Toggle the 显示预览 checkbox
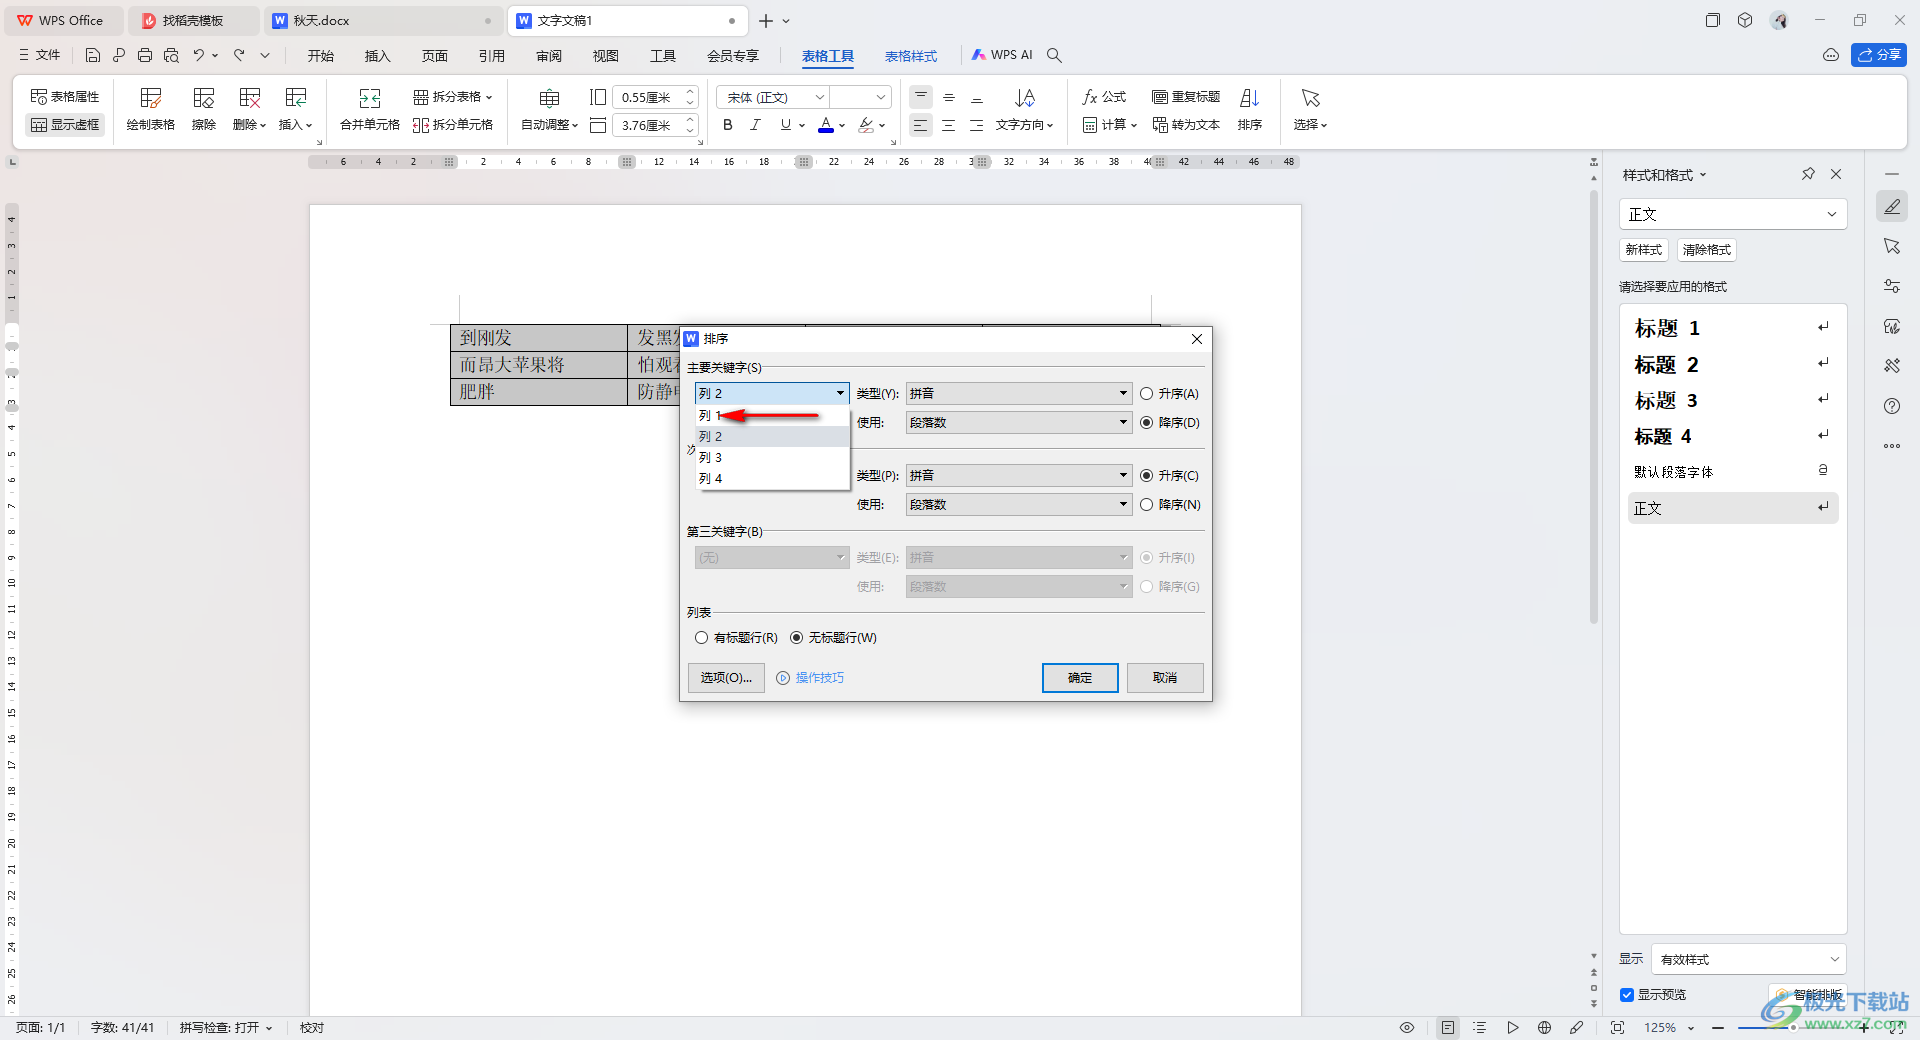This screenshot has height=1040, width=1920. tap(1627, 995)
